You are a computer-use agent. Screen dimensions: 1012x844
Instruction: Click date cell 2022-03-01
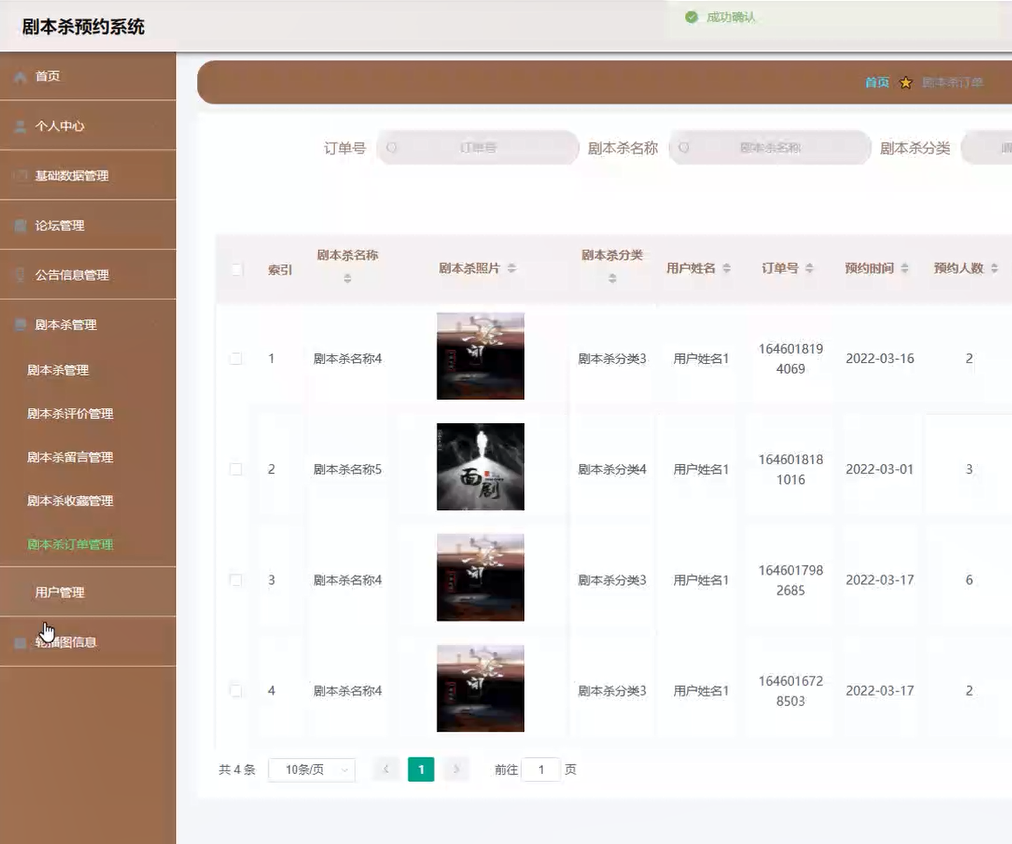[x=880, y=469]
